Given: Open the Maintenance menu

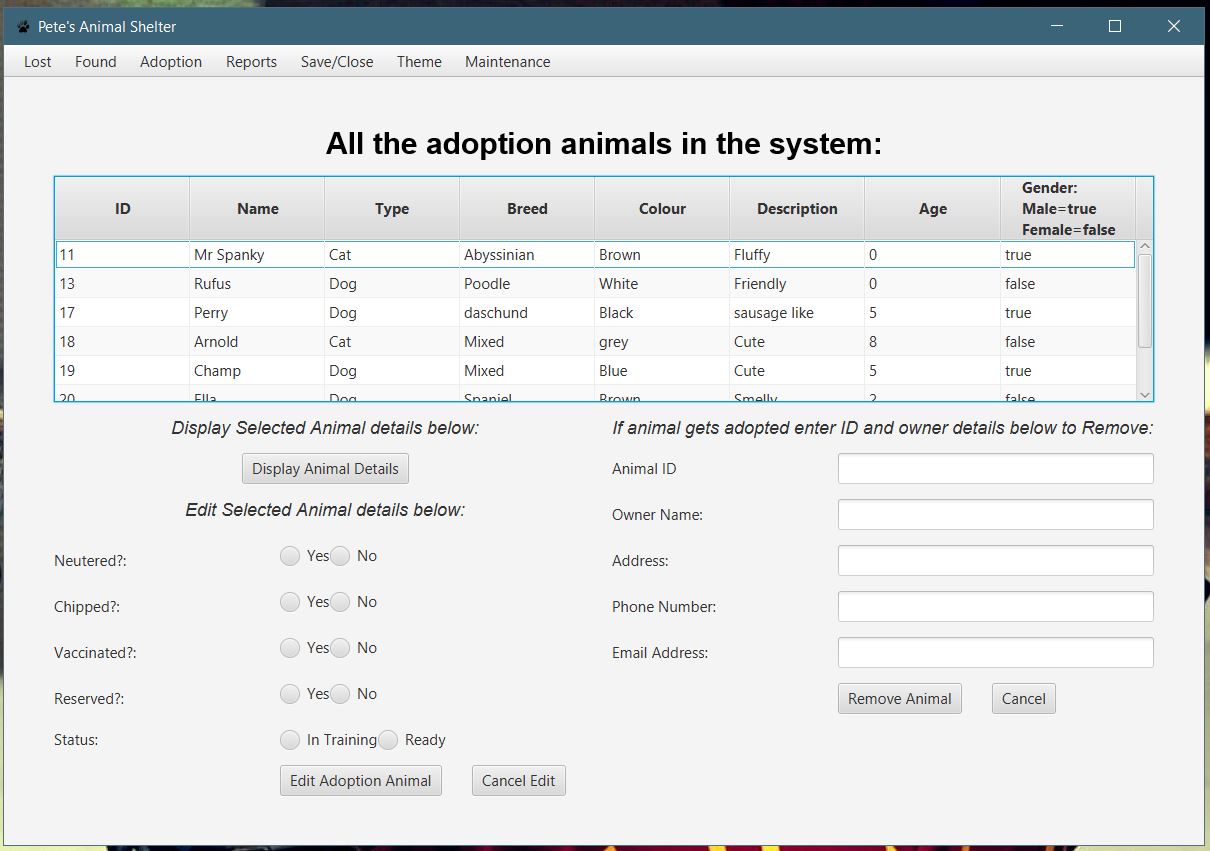Looking at the screenshot, I should pos(507,62).
